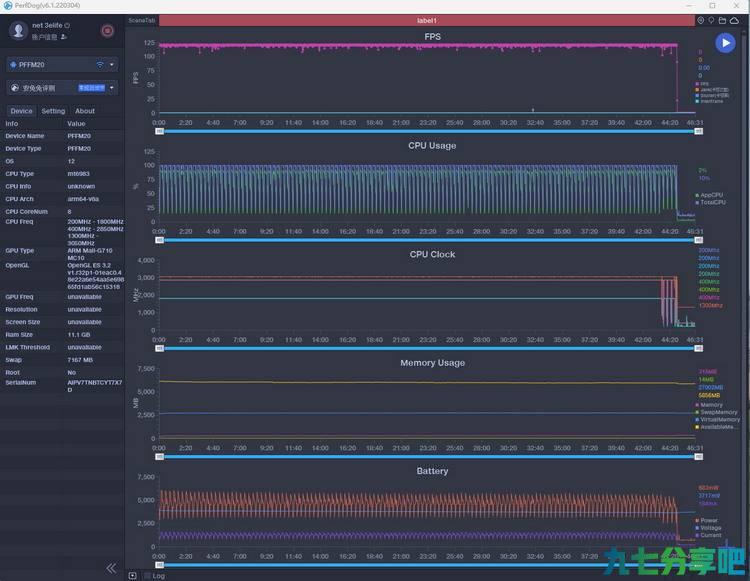This screenshot has height=581, width=750.
Task: Click the Battery chart title
Action: point(432,471)
